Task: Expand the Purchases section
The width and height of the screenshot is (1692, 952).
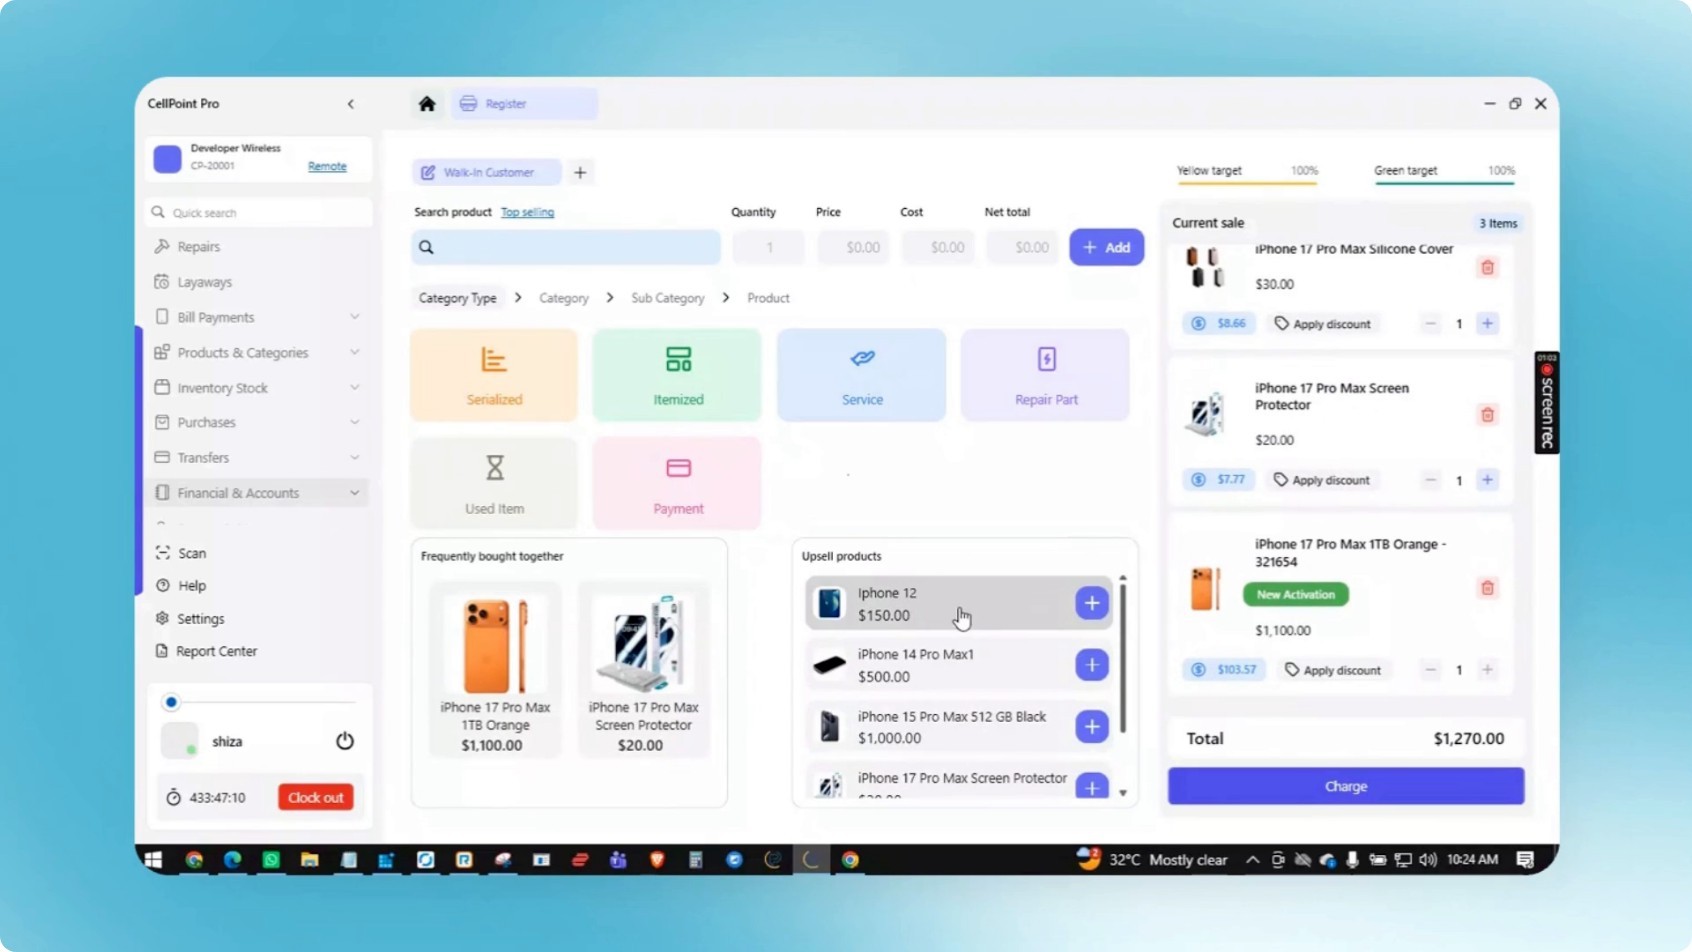Action: click(258, 423)
